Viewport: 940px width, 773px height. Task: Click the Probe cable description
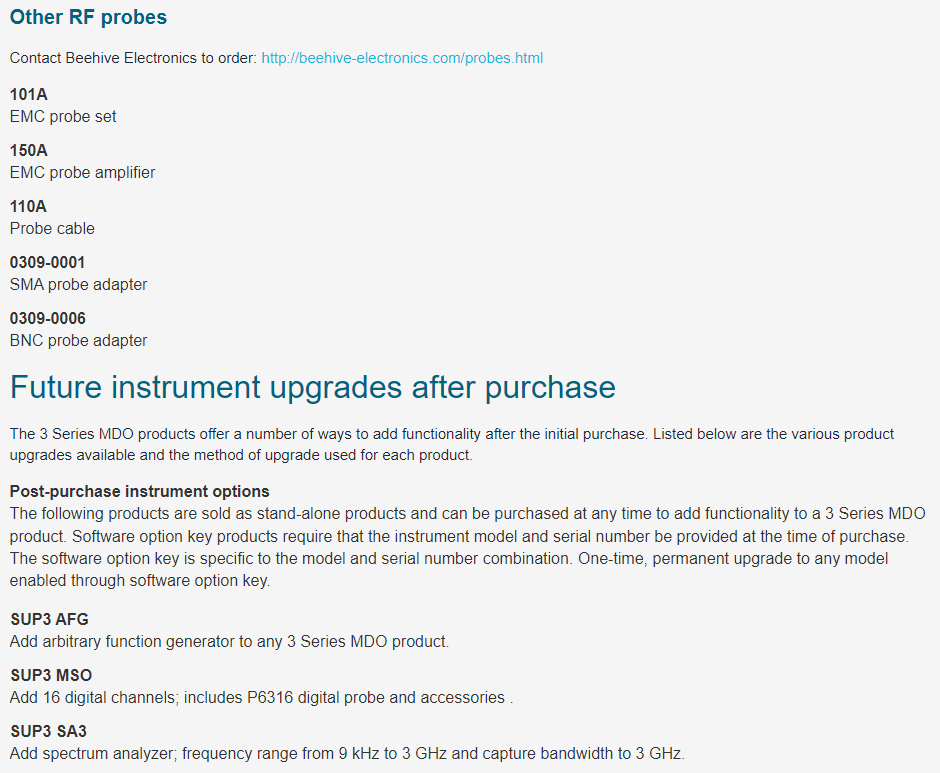pos(52,228)
